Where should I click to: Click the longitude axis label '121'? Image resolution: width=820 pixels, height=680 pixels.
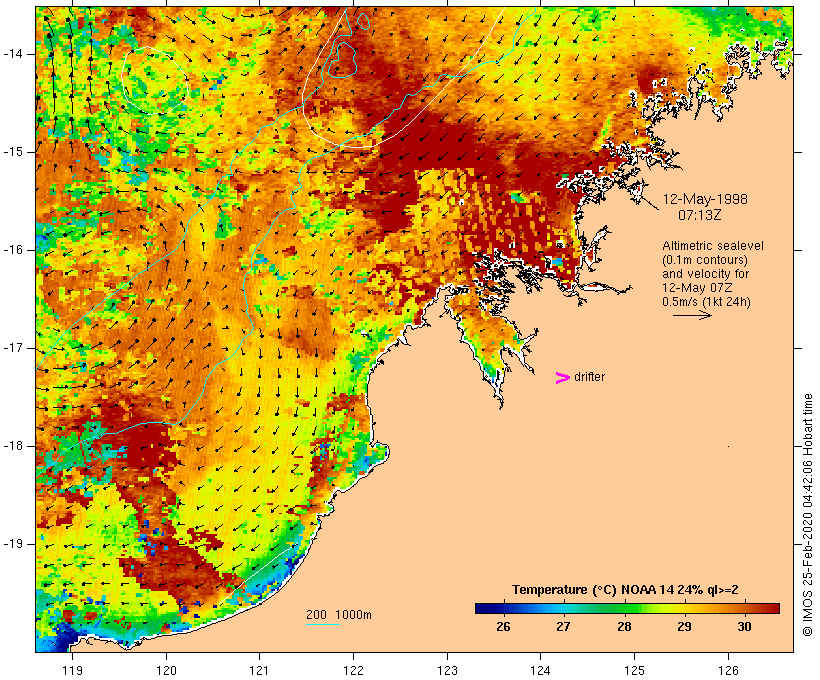click(259, 670)
